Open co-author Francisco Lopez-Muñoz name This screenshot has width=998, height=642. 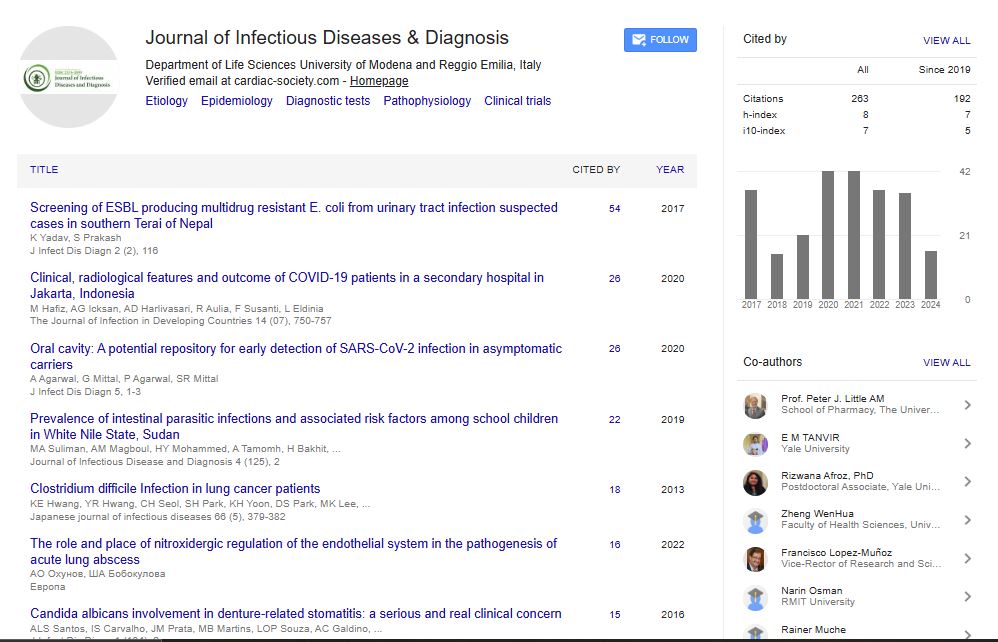tap(836, 552)
